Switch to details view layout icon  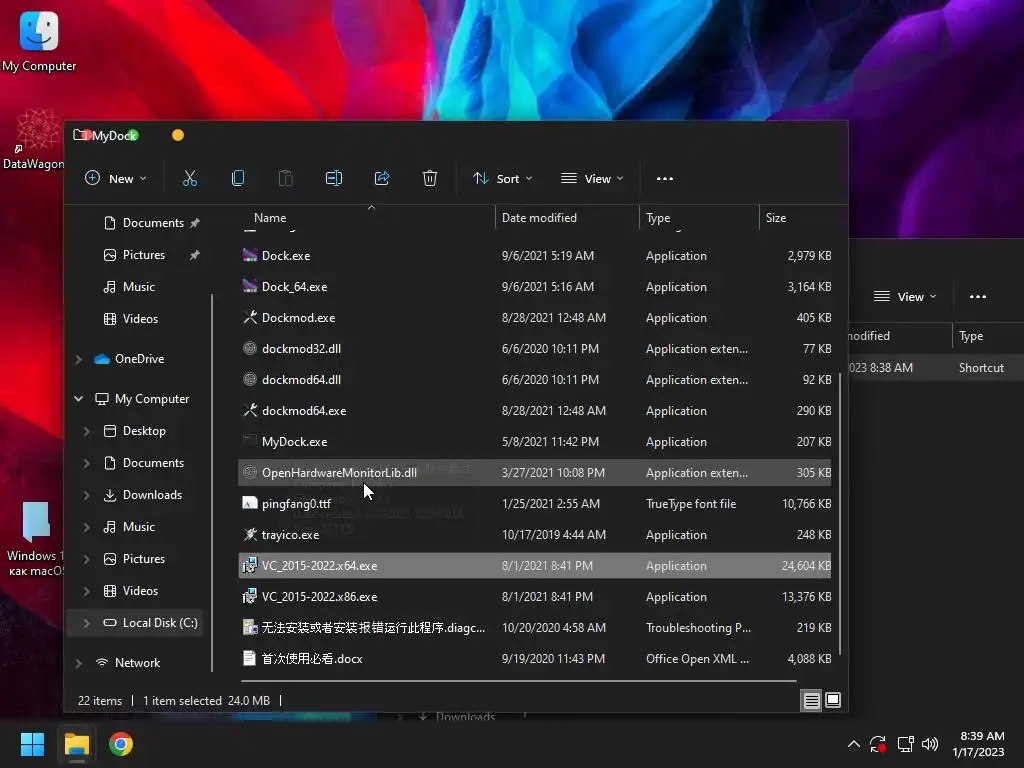[x=812, y=701]
